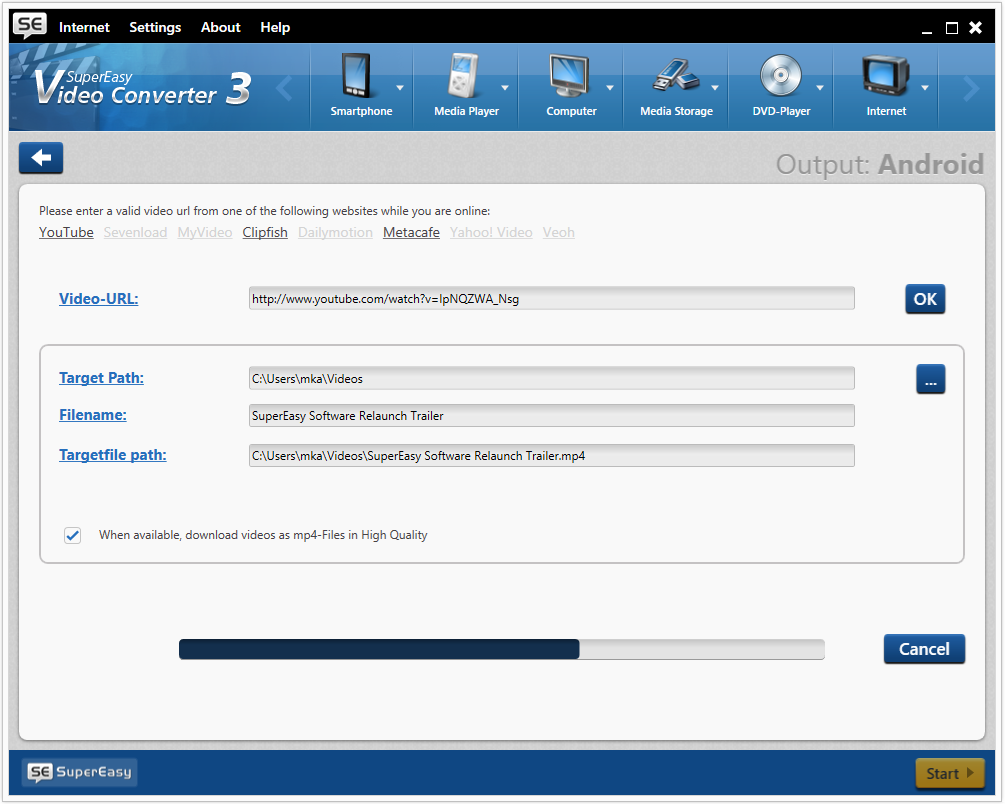The image size is (1005, 804).
Task: Click the SuperEasy logo in footer
Action: 80,772
